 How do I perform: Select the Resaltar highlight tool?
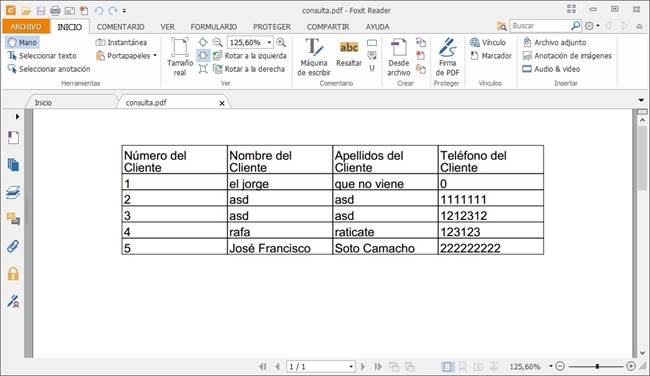(349, 54)
